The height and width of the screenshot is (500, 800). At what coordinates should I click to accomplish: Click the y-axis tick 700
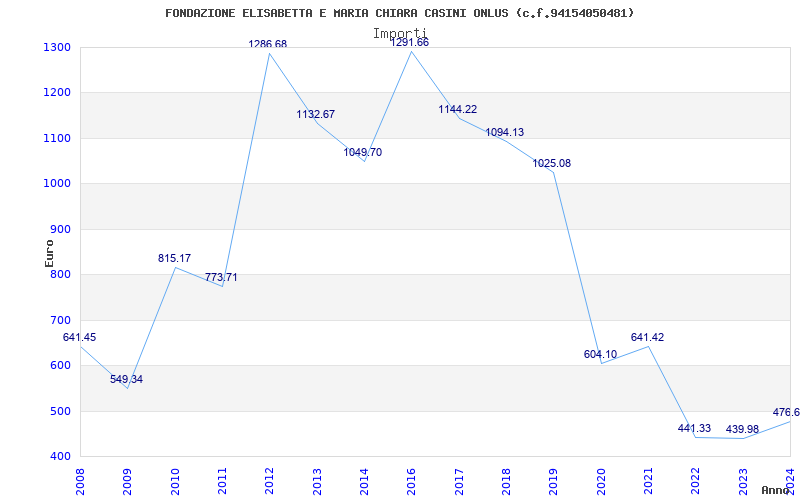pyautogui.click(x=63, y=320)
